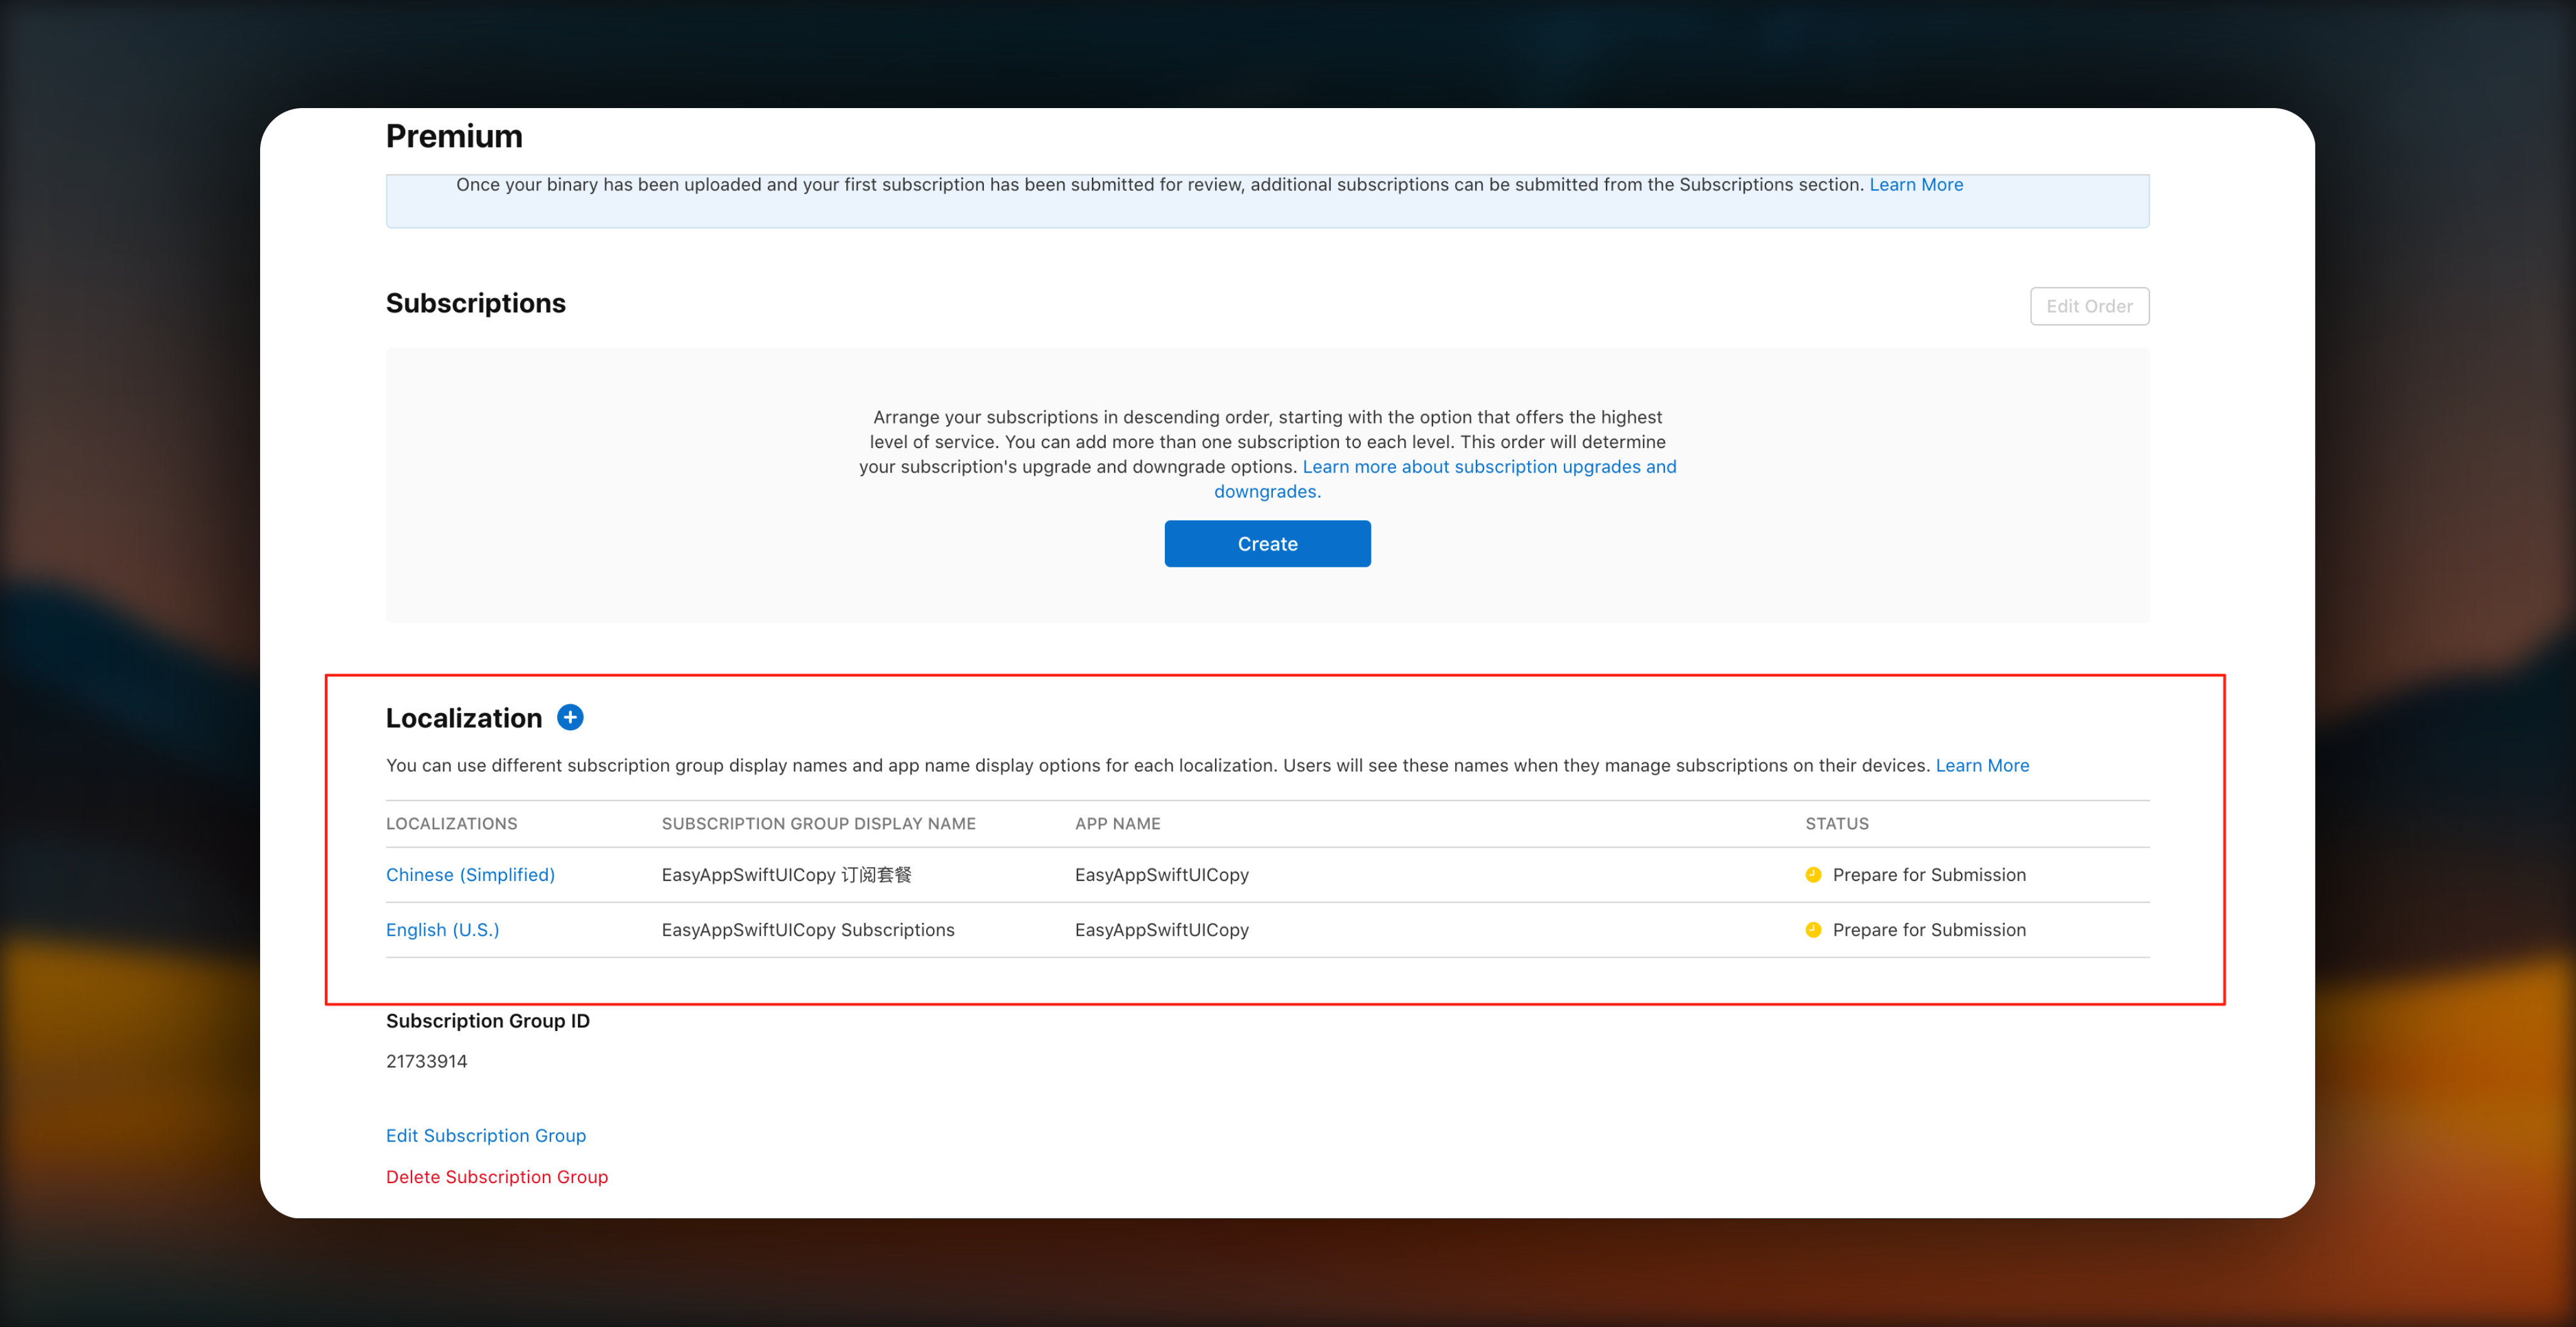Screen dimensions: 2576x1327
Task: Open the Chinese (Simplified) localization
Action: [x=470, y=875]
